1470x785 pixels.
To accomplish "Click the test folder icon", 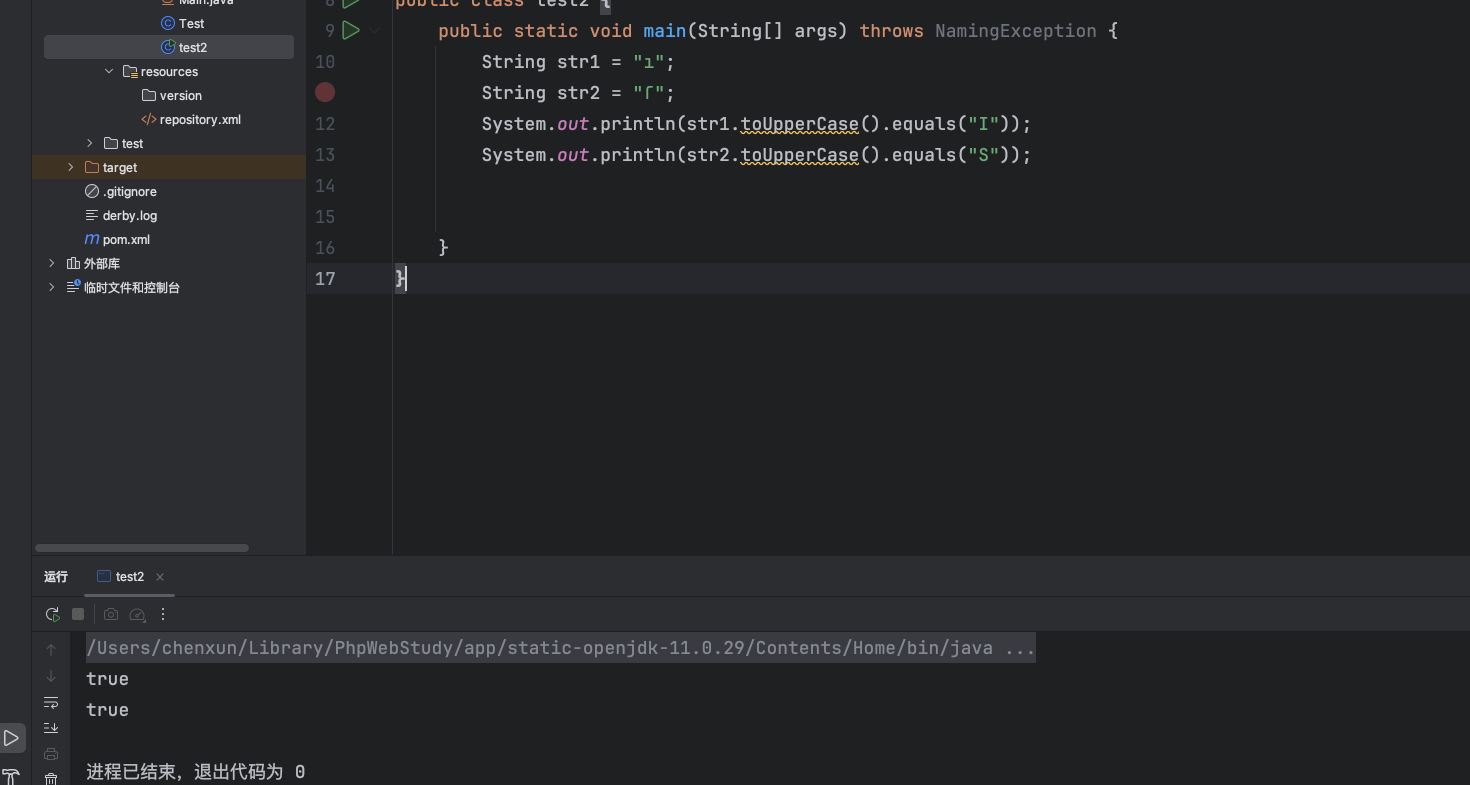I will pyautogui.click(x=111, y=143).
